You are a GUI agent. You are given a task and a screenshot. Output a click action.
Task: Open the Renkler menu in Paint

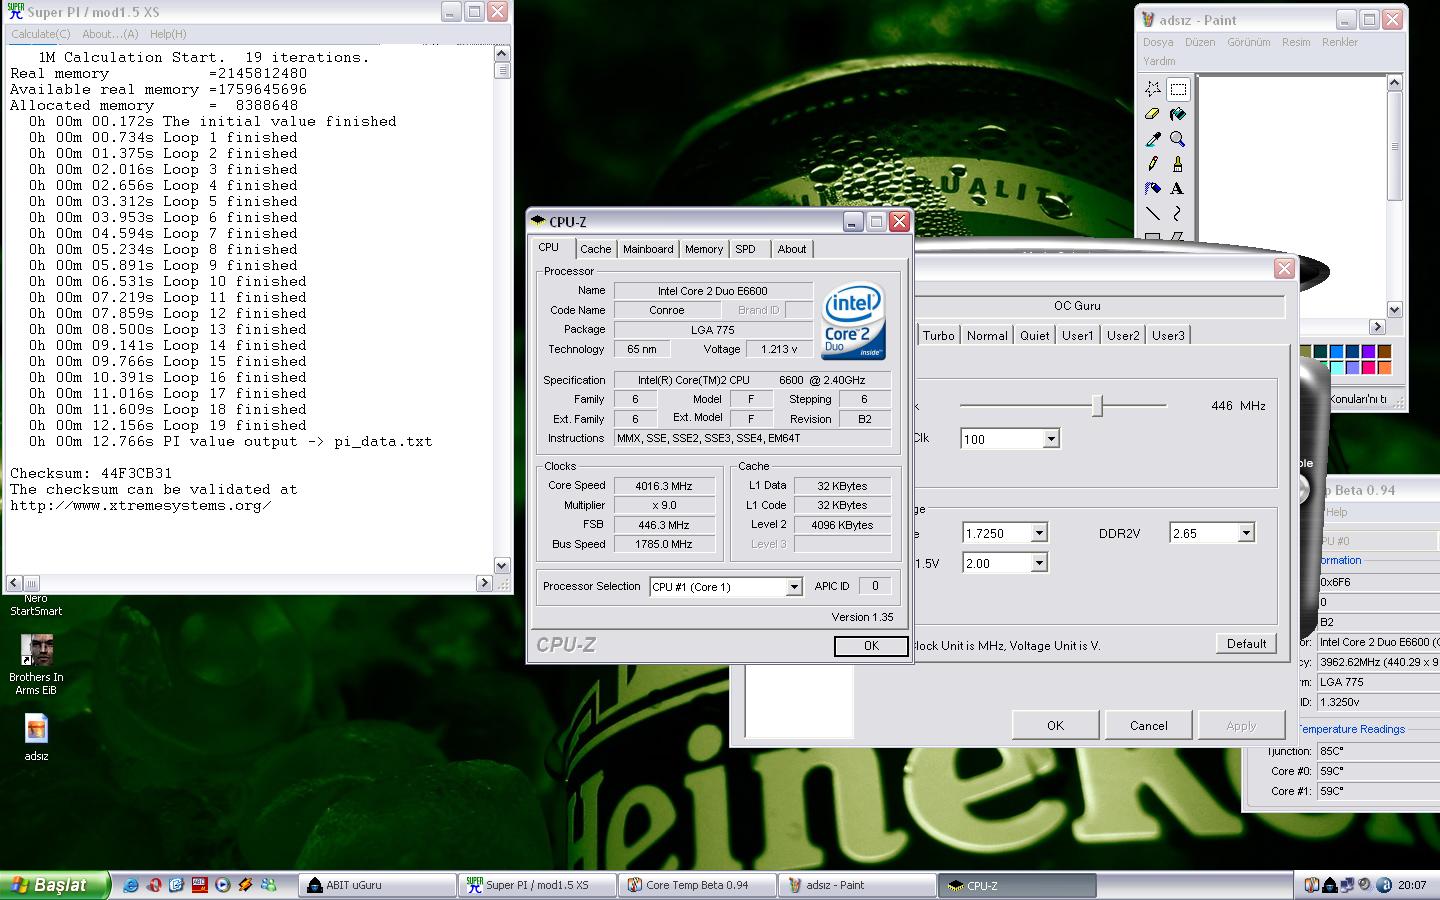[x=1340, y=42]
